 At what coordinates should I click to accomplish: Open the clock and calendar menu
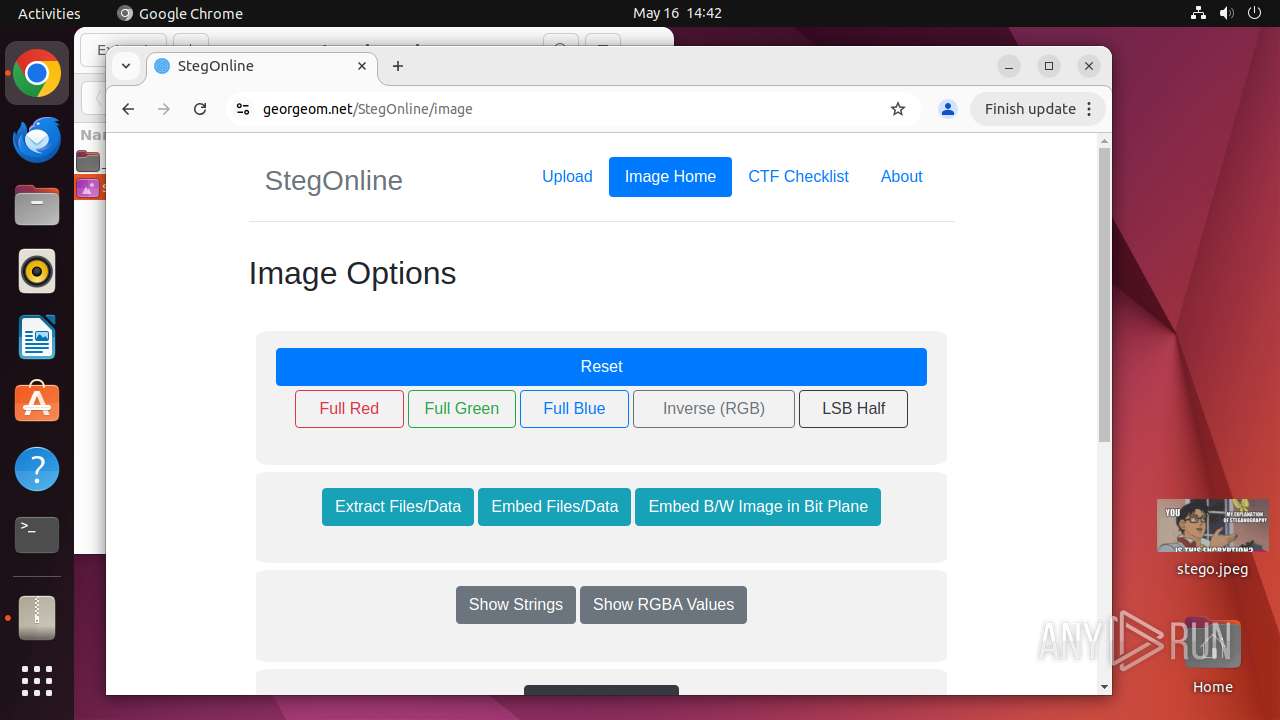677,13
